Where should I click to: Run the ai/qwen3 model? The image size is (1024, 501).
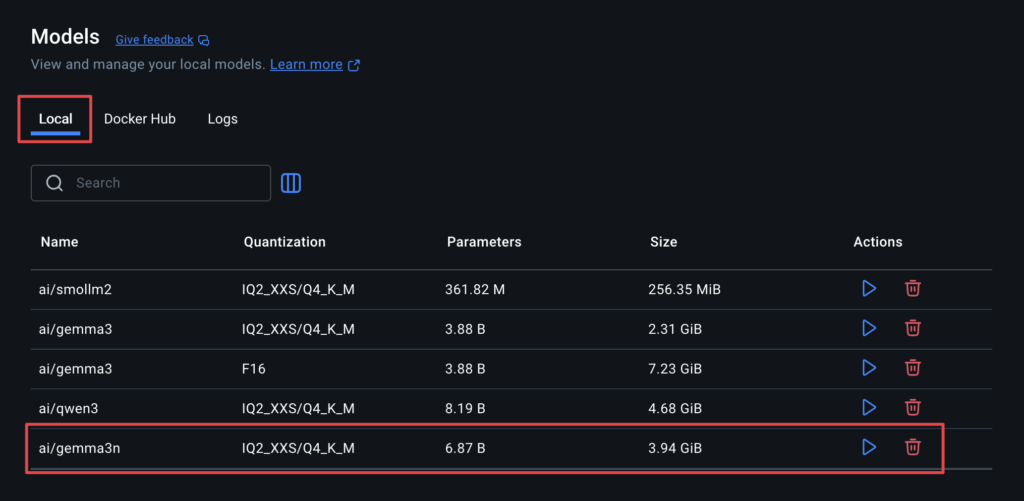(x=869, y=408)
